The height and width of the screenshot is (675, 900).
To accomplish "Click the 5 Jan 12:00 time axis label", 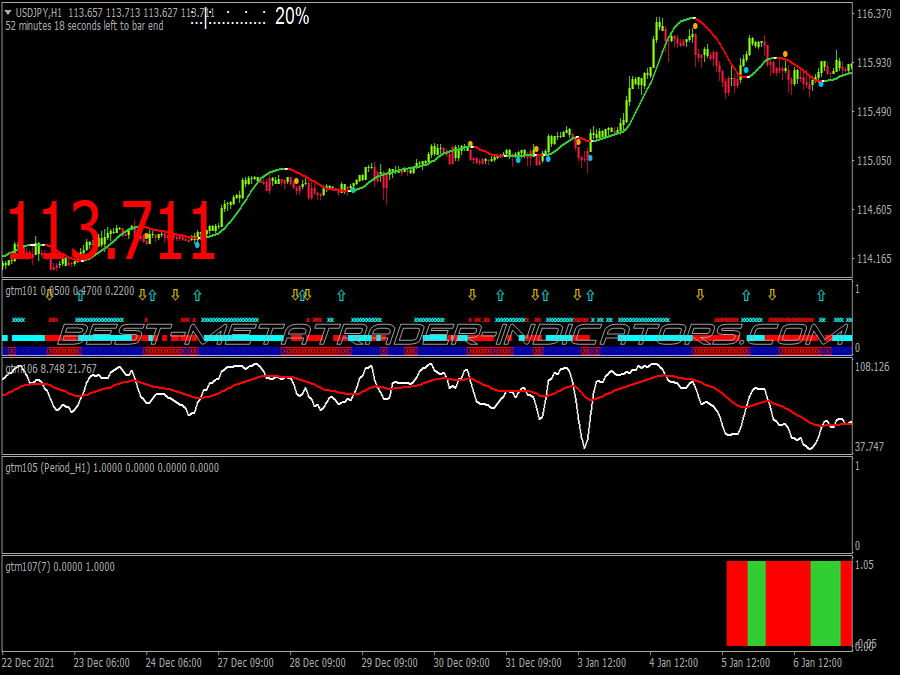I will pos(746,663).
